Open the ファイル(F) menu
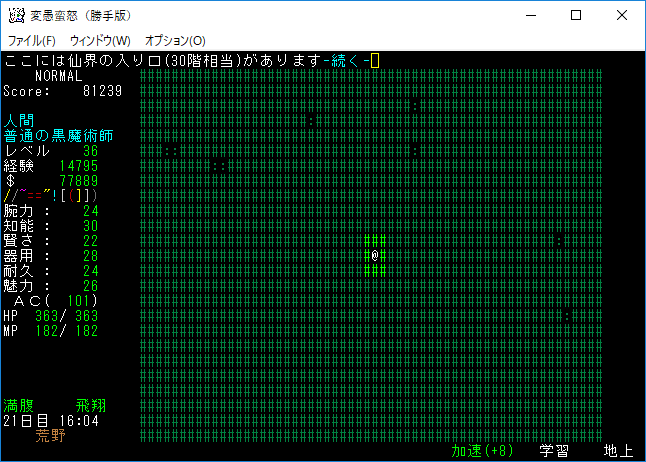This screenshot has height=462, width=646. tap(32, 40)
